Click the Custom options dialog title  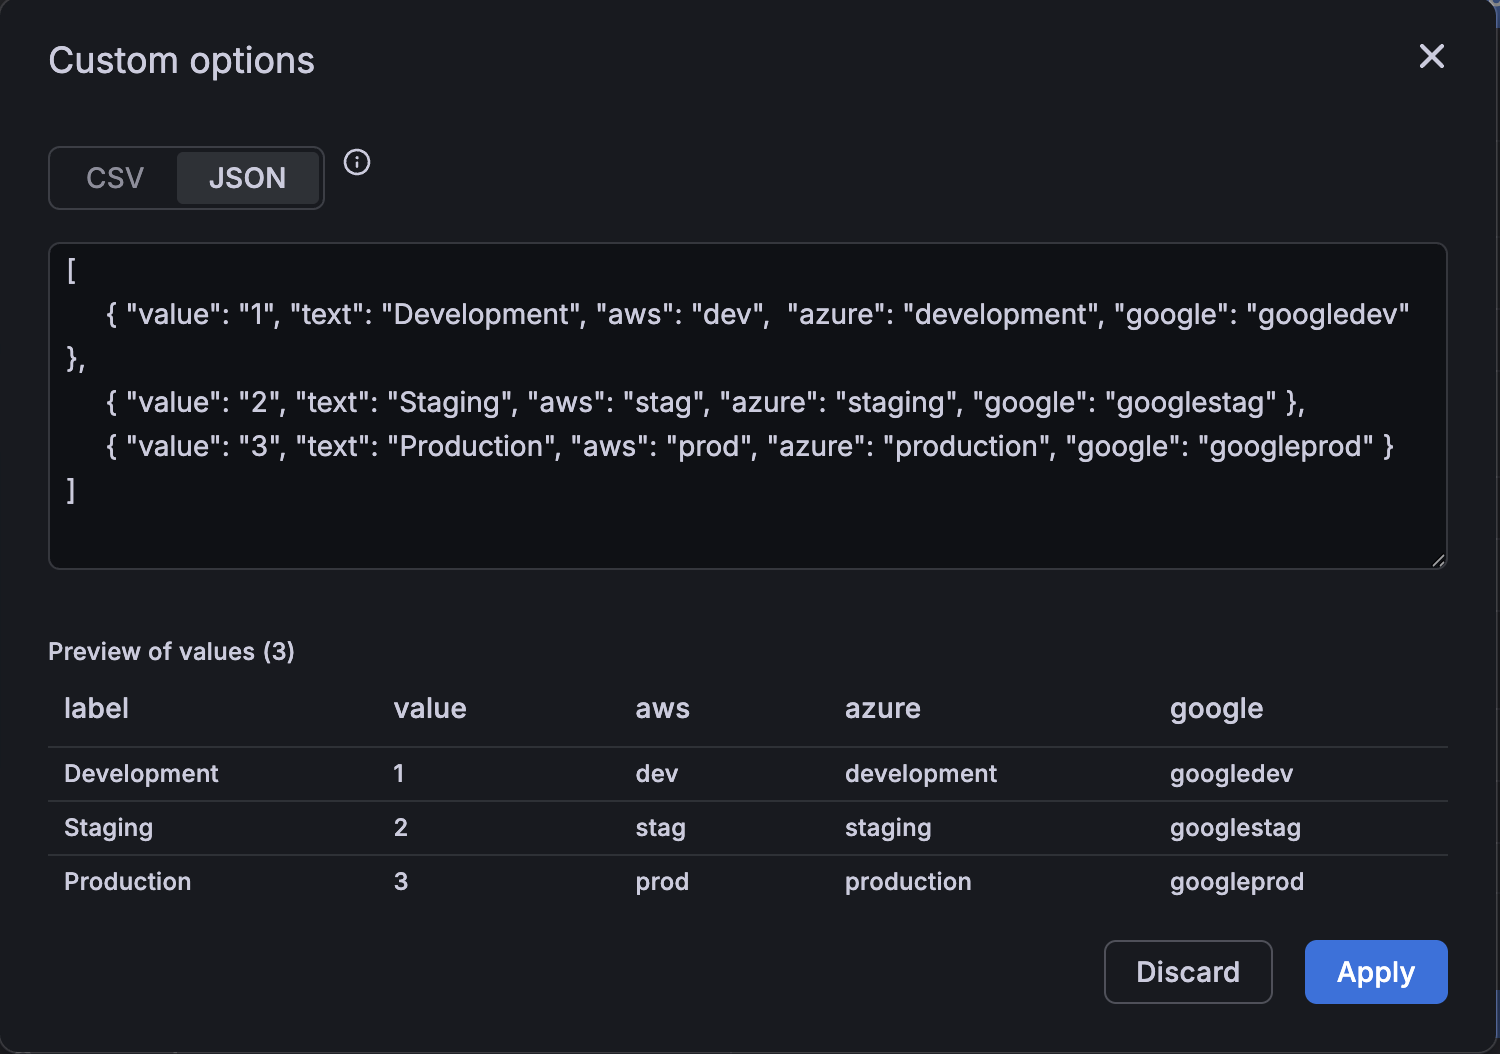click(182, 60)
